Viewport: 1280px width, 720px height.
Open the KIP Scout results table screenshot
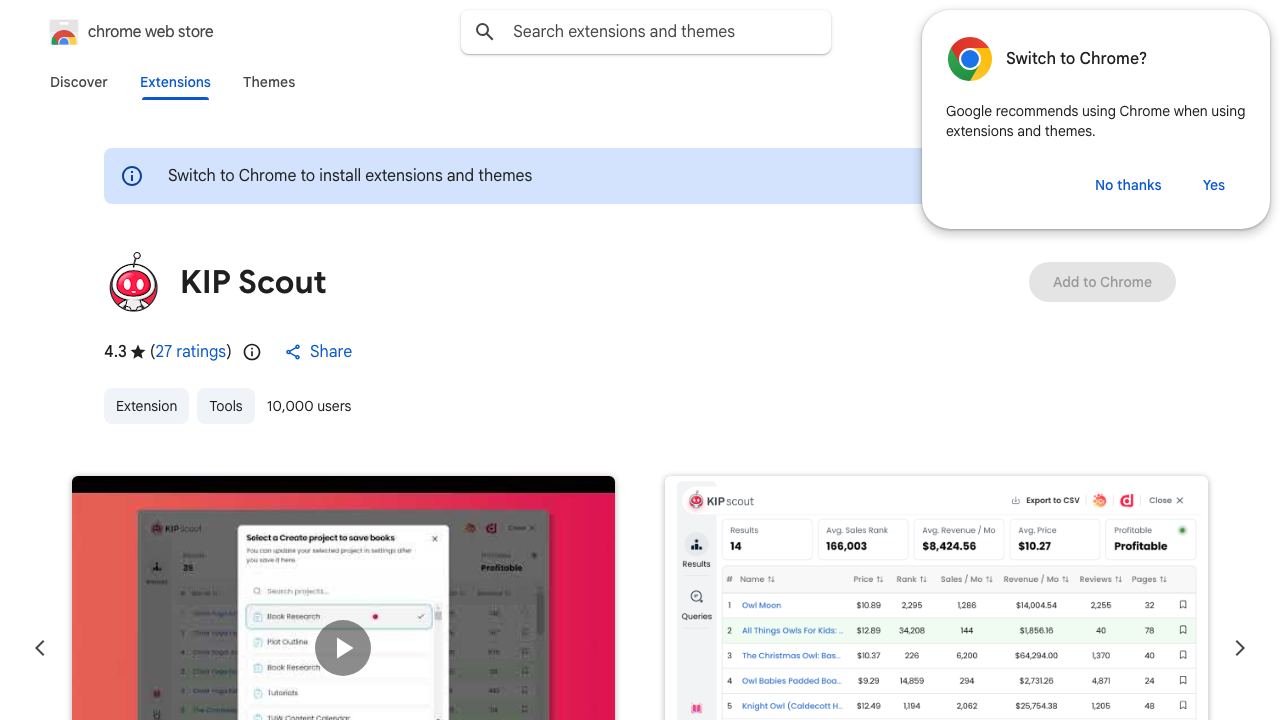pos(936,598)
